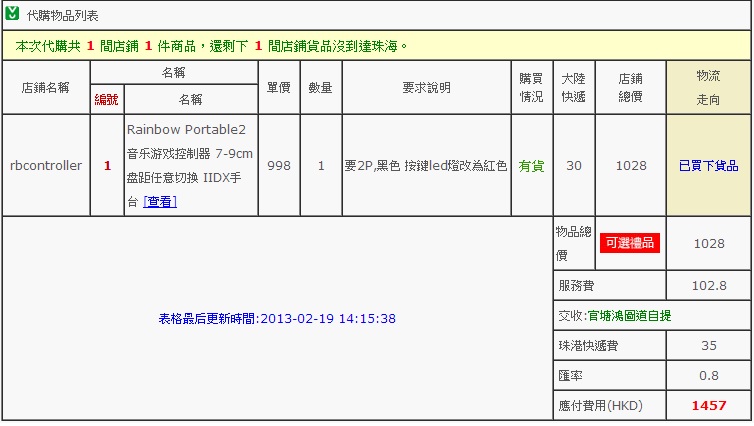Click the 已買下貨品 logistics status link

tap(708, 166)
